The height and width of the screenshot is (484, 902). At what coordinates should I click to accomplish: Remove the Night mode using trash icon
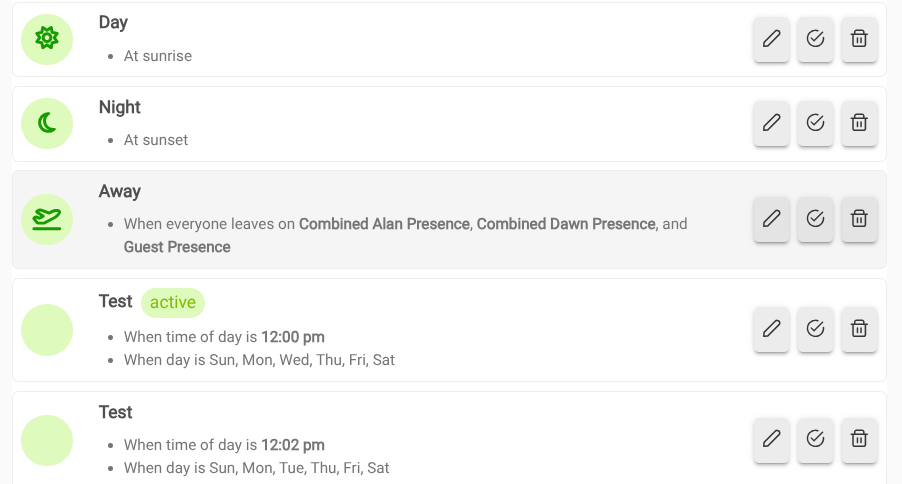pos(859,123)
